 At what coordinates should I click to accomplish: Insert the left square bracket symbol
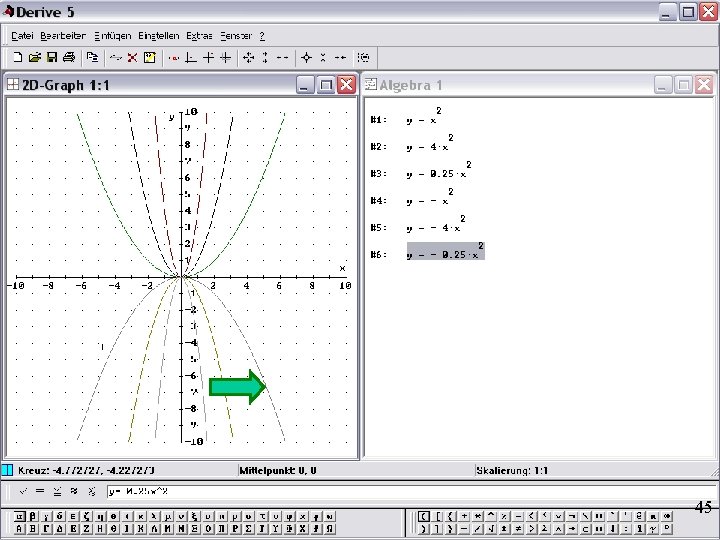click(x=437, y=516)
